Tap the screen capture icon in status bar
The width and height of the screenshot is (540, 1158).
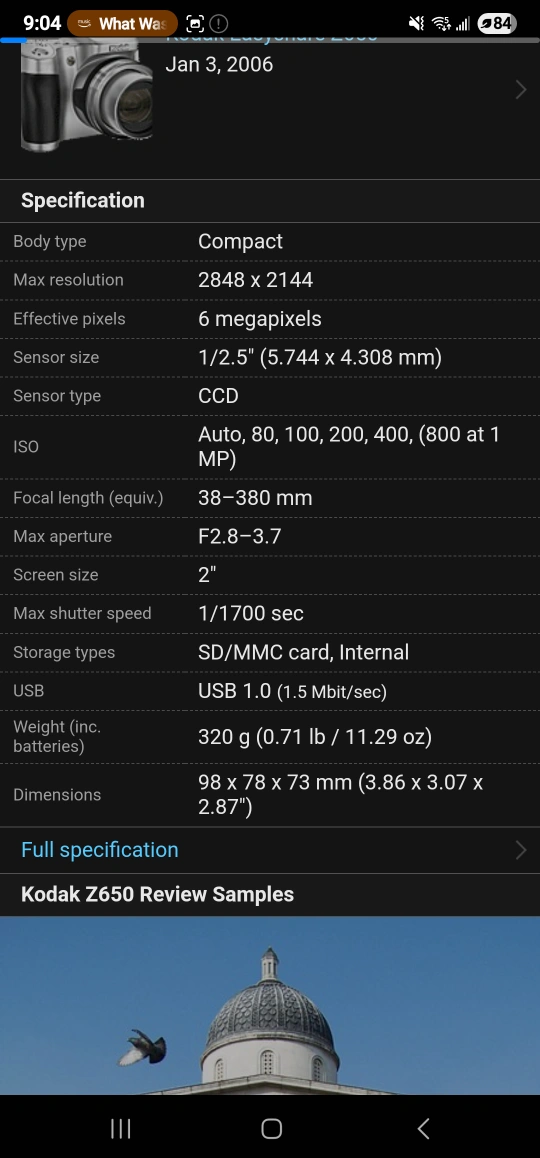tap(195, 24)
